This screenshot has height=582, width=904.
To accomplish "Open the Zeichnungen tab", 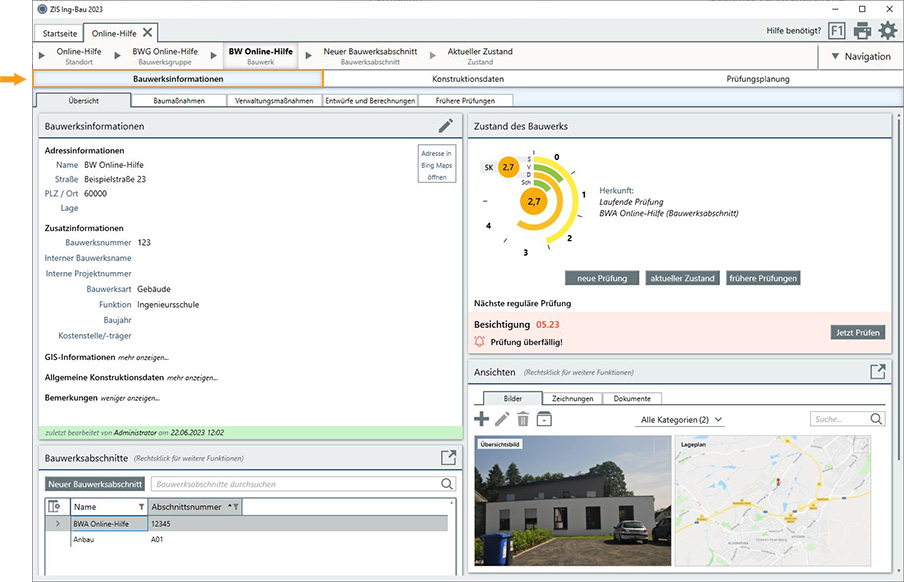I will click(x=572, y=398).
